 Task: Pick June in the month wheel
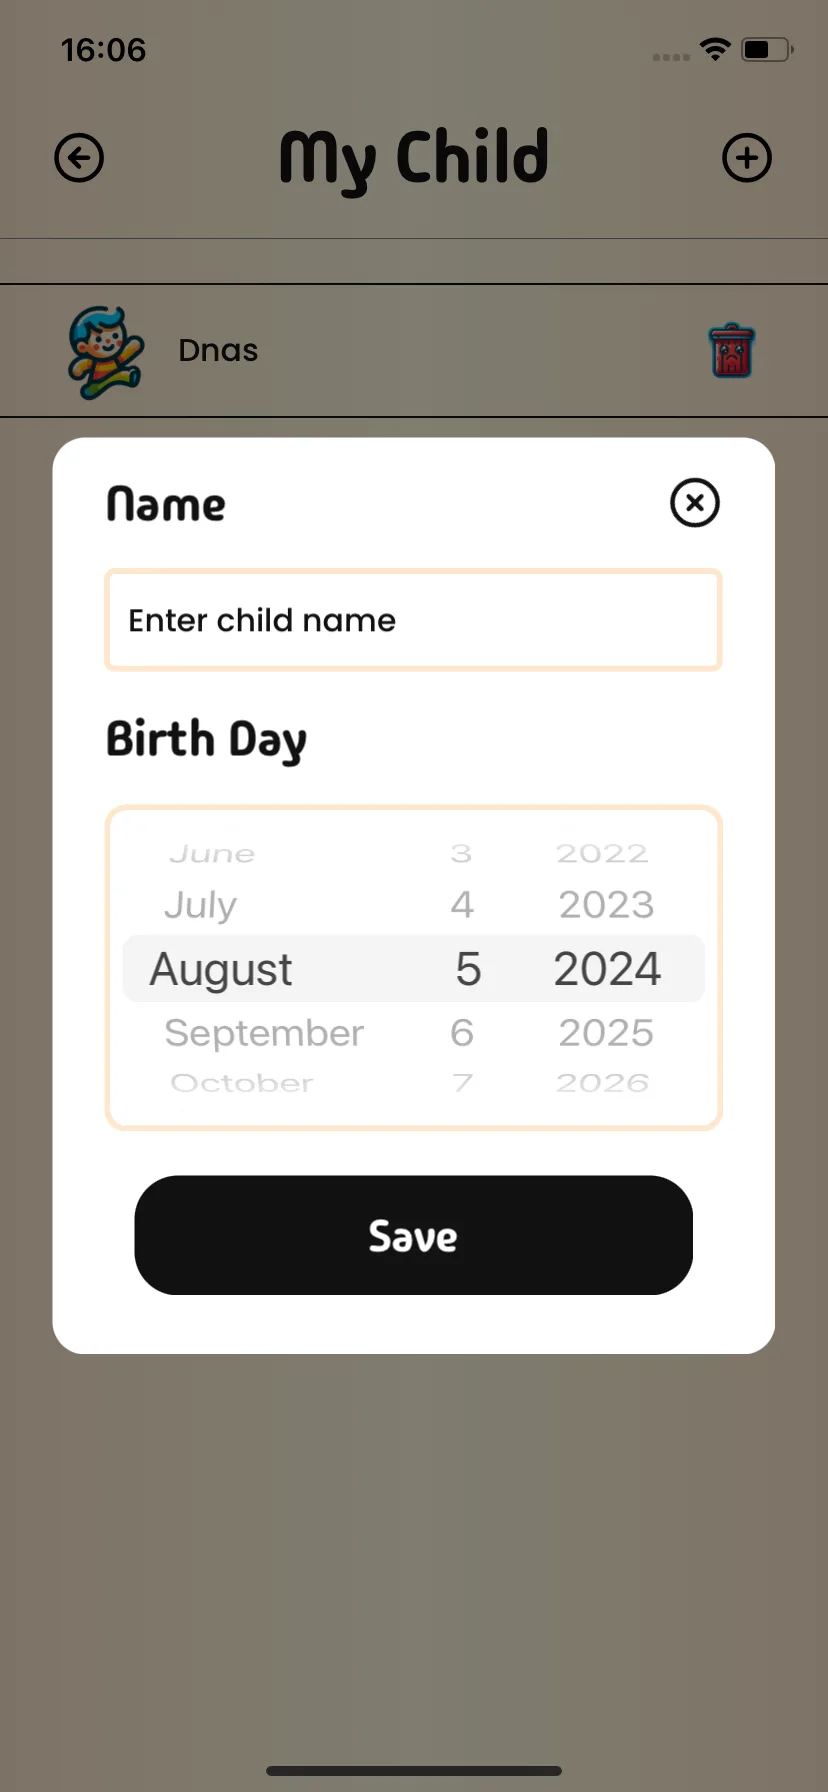point(212,854)
